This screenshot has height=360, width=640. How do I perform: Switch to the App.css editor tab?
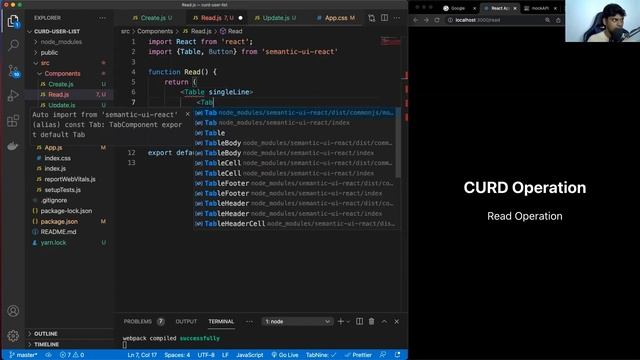336,18
